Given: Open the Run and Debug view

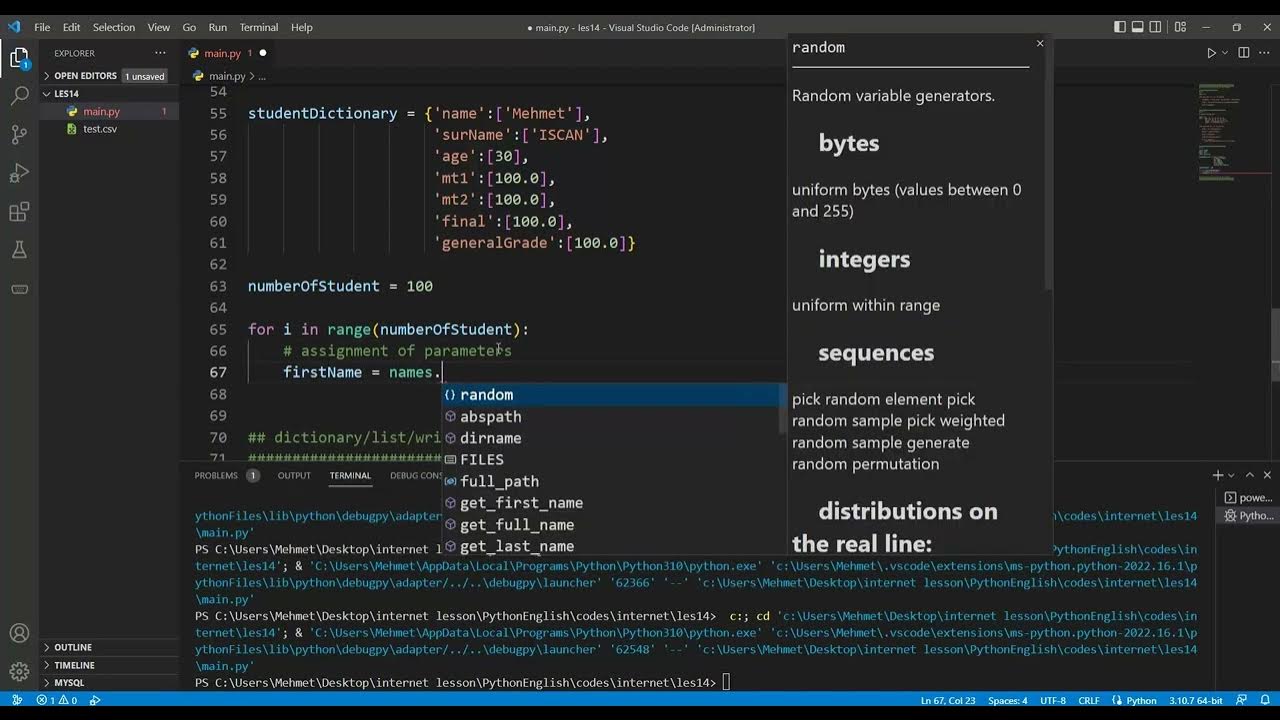Looking at the screenshot, I should [19, 174].
